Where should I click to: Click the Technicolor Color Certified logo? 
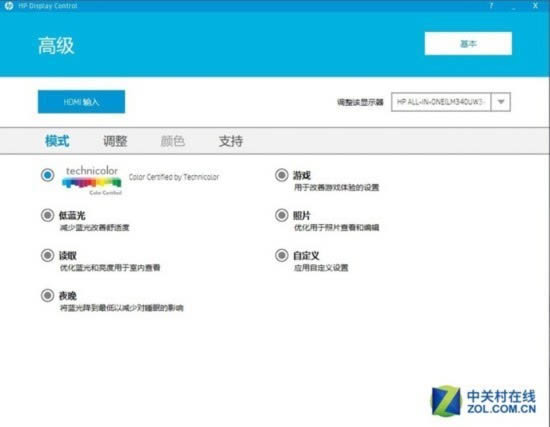pyautogui.click(x=92, y=181)
